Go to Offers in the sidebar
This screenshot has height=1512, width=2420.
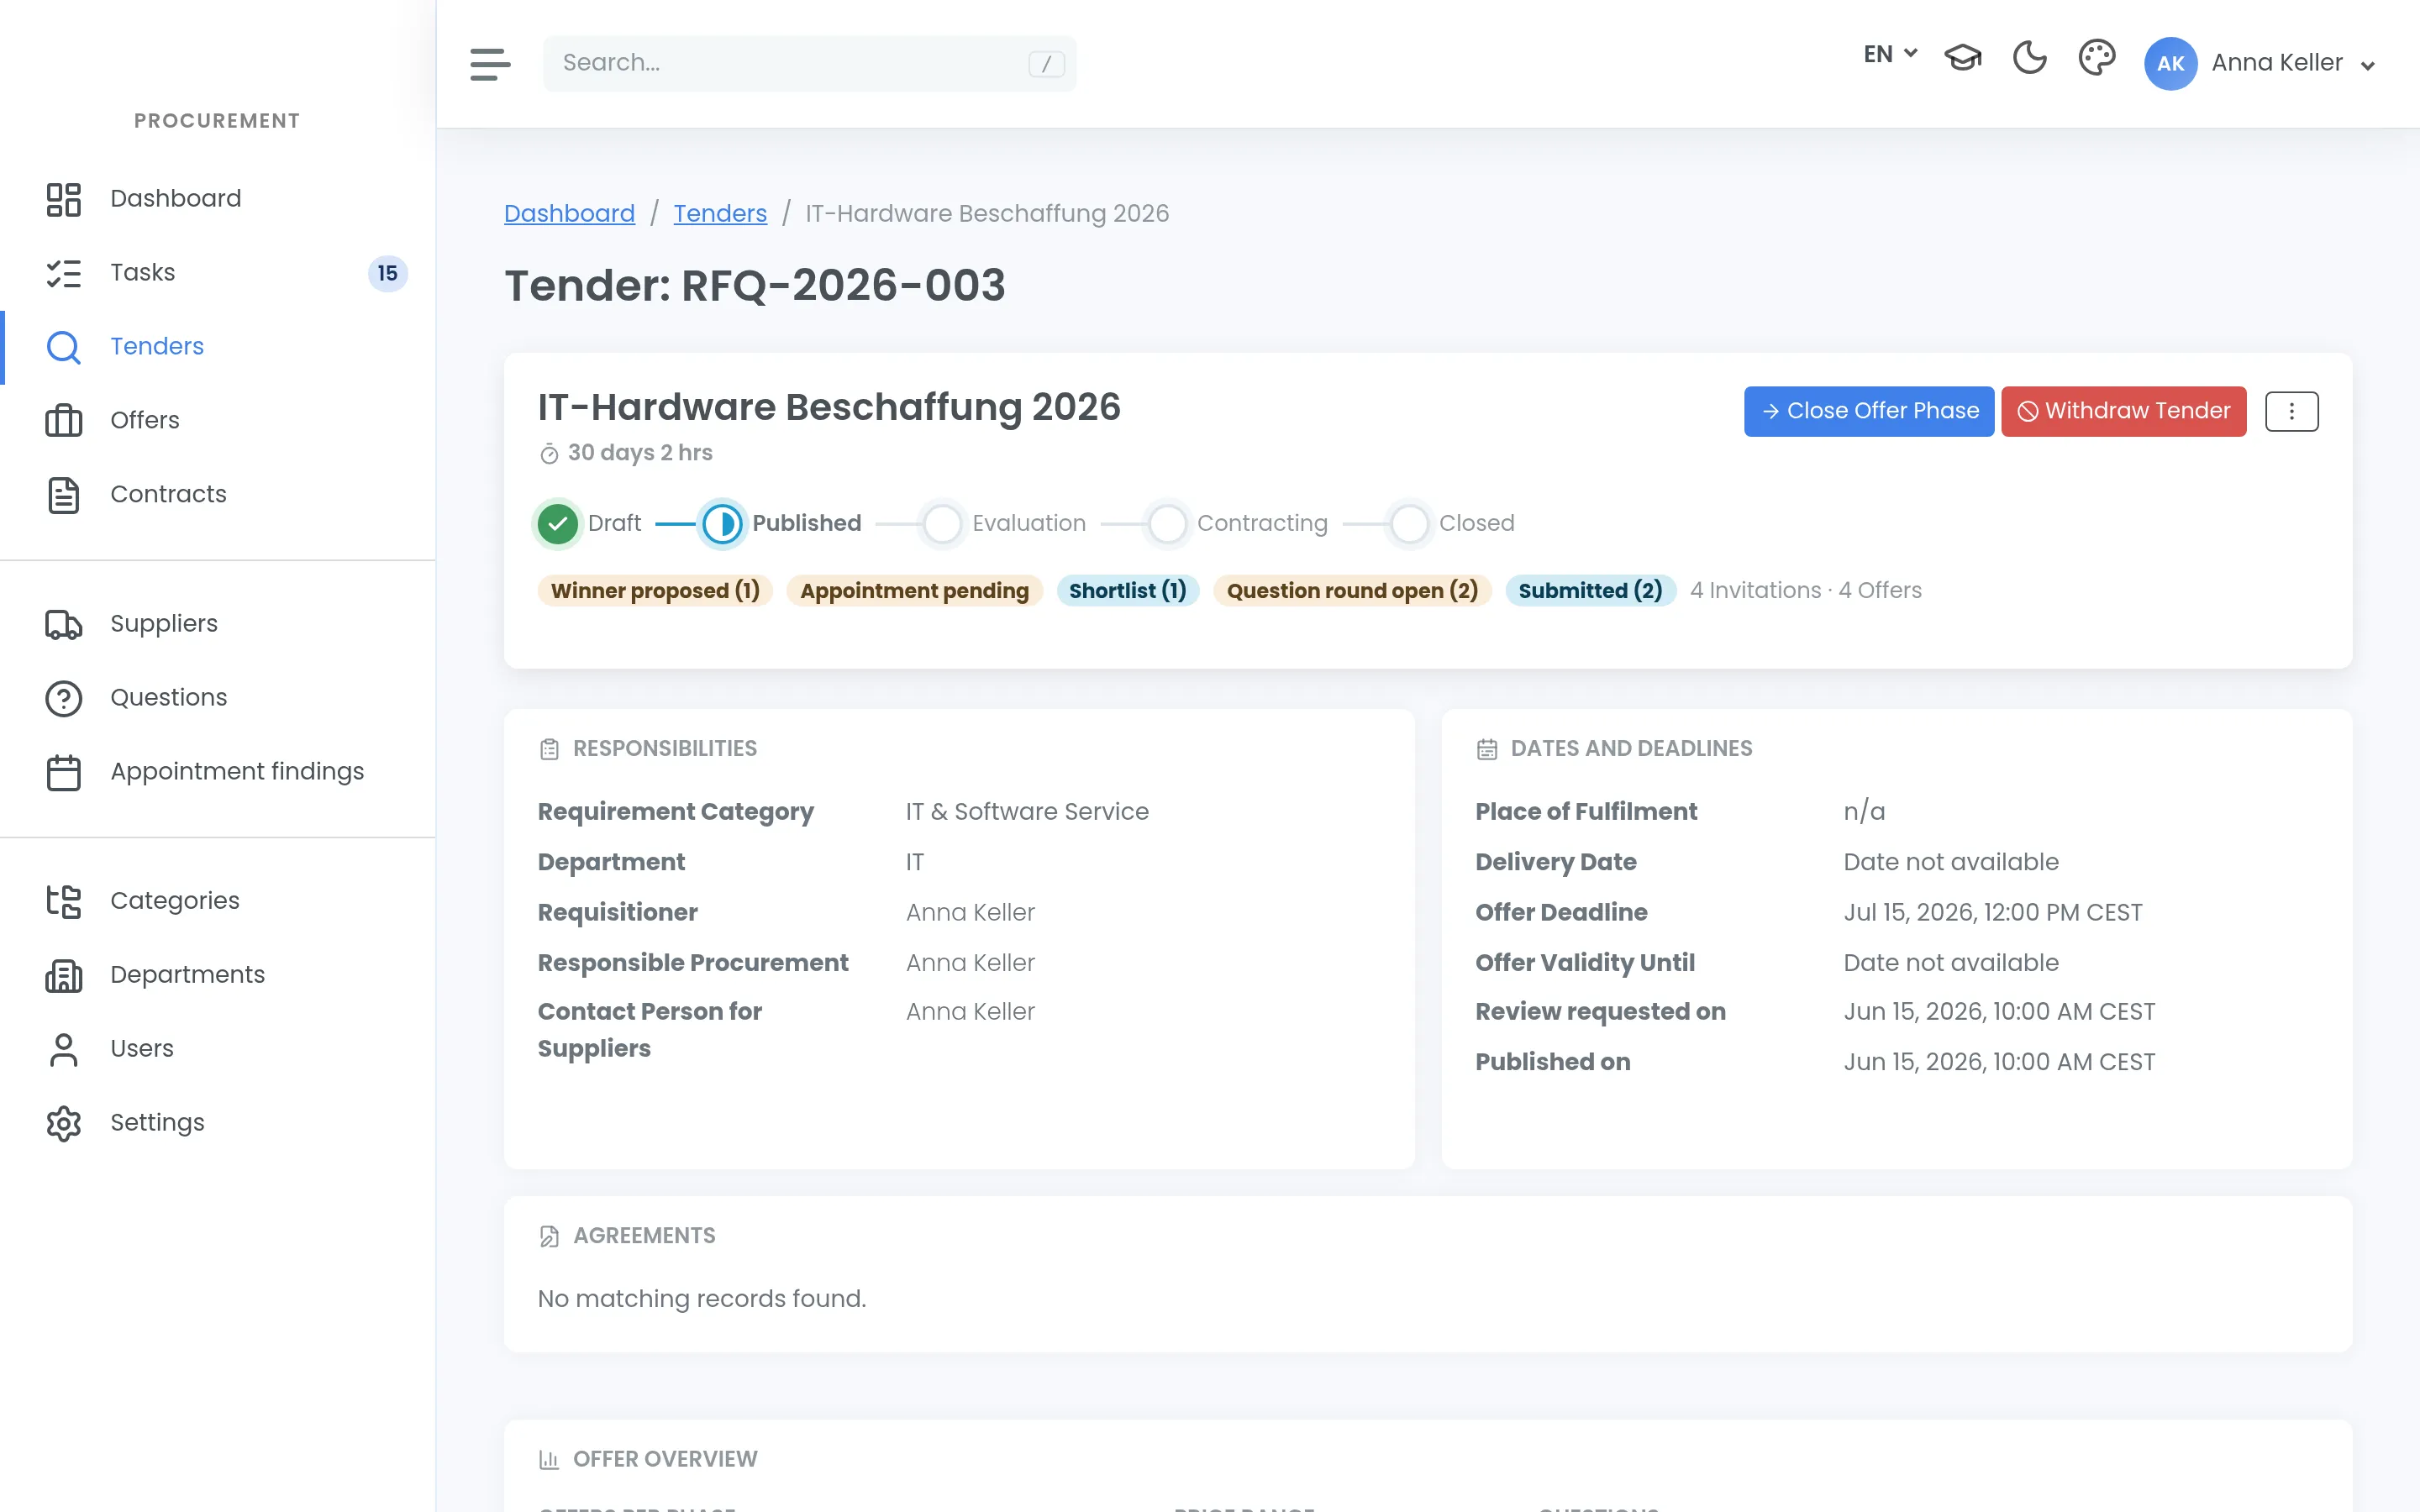pyautogui.click(x=218, y=420)
